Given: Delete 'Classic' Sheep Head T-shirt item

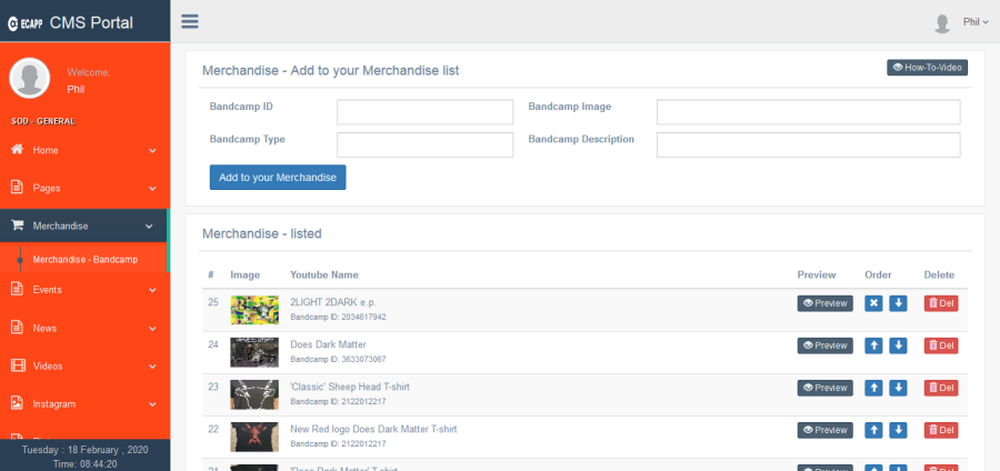Looking at the screenshot, I should coord(941,388).
